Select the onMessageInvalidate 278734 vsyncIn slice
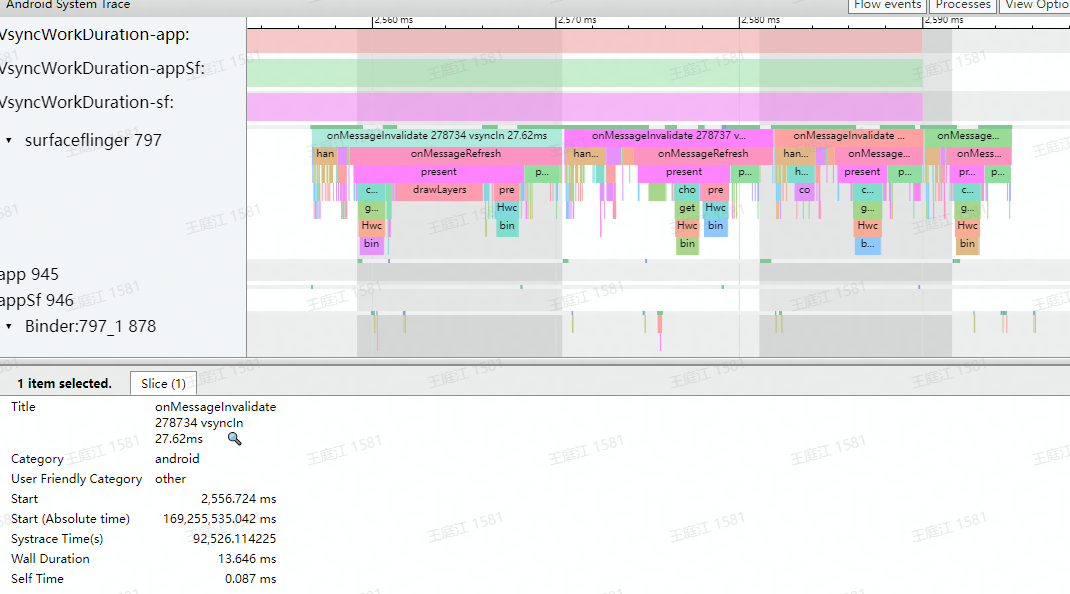 coord(437,136)
